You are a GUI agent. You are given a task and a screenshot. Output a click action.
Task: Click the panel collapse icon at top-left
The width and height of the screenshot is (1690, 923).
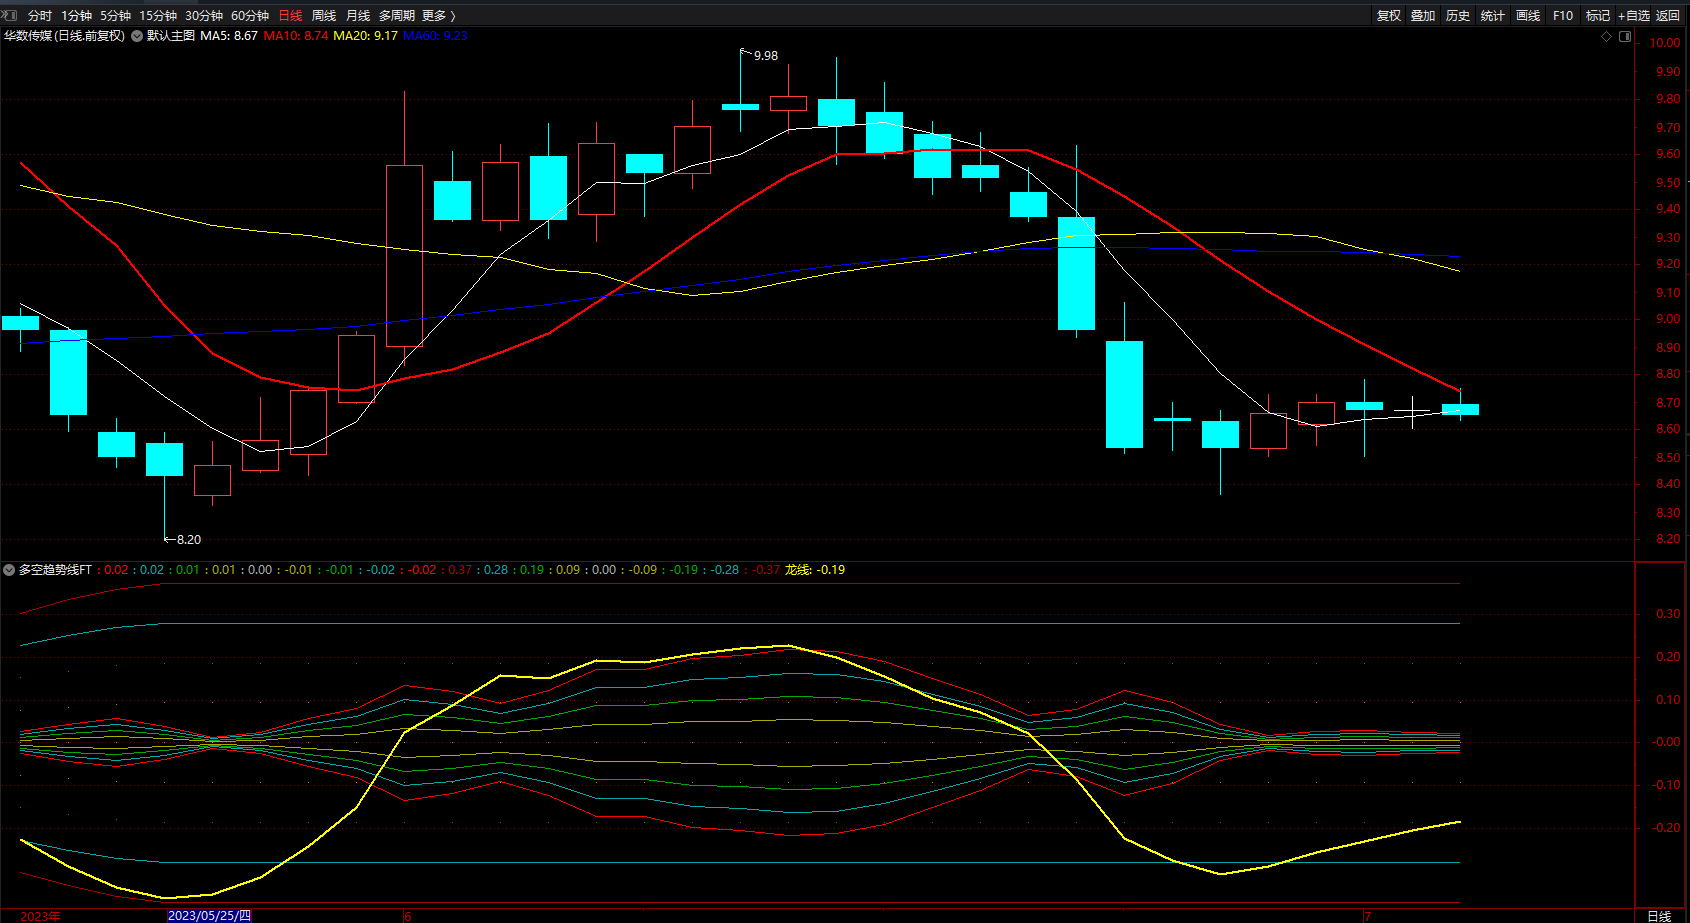[10, 15]
